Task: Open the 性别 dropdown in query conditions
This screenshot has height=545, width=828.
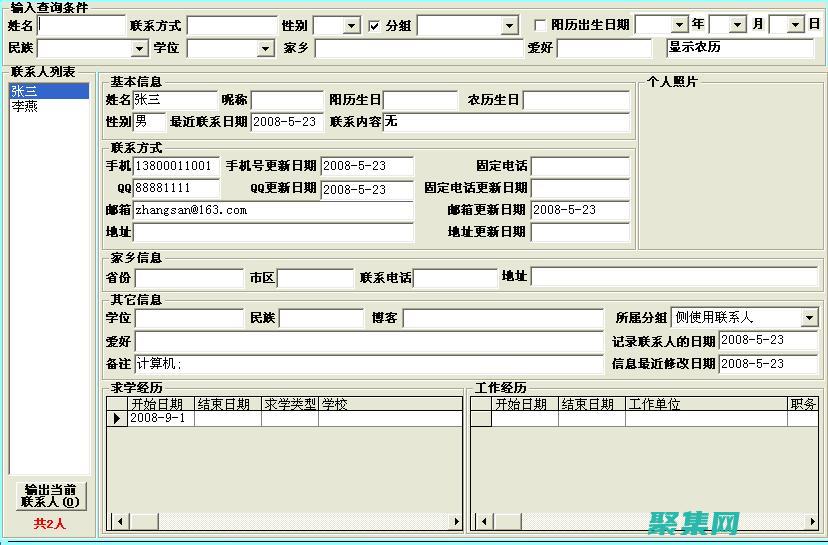Action: point(351,26)
